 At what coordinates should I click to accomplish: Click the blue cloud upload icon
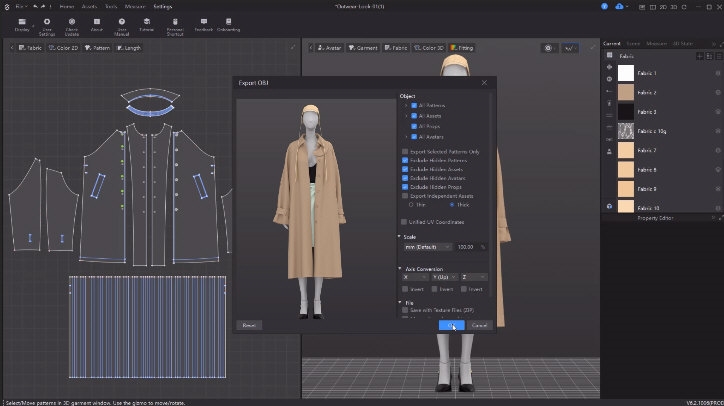click(619, 6)
